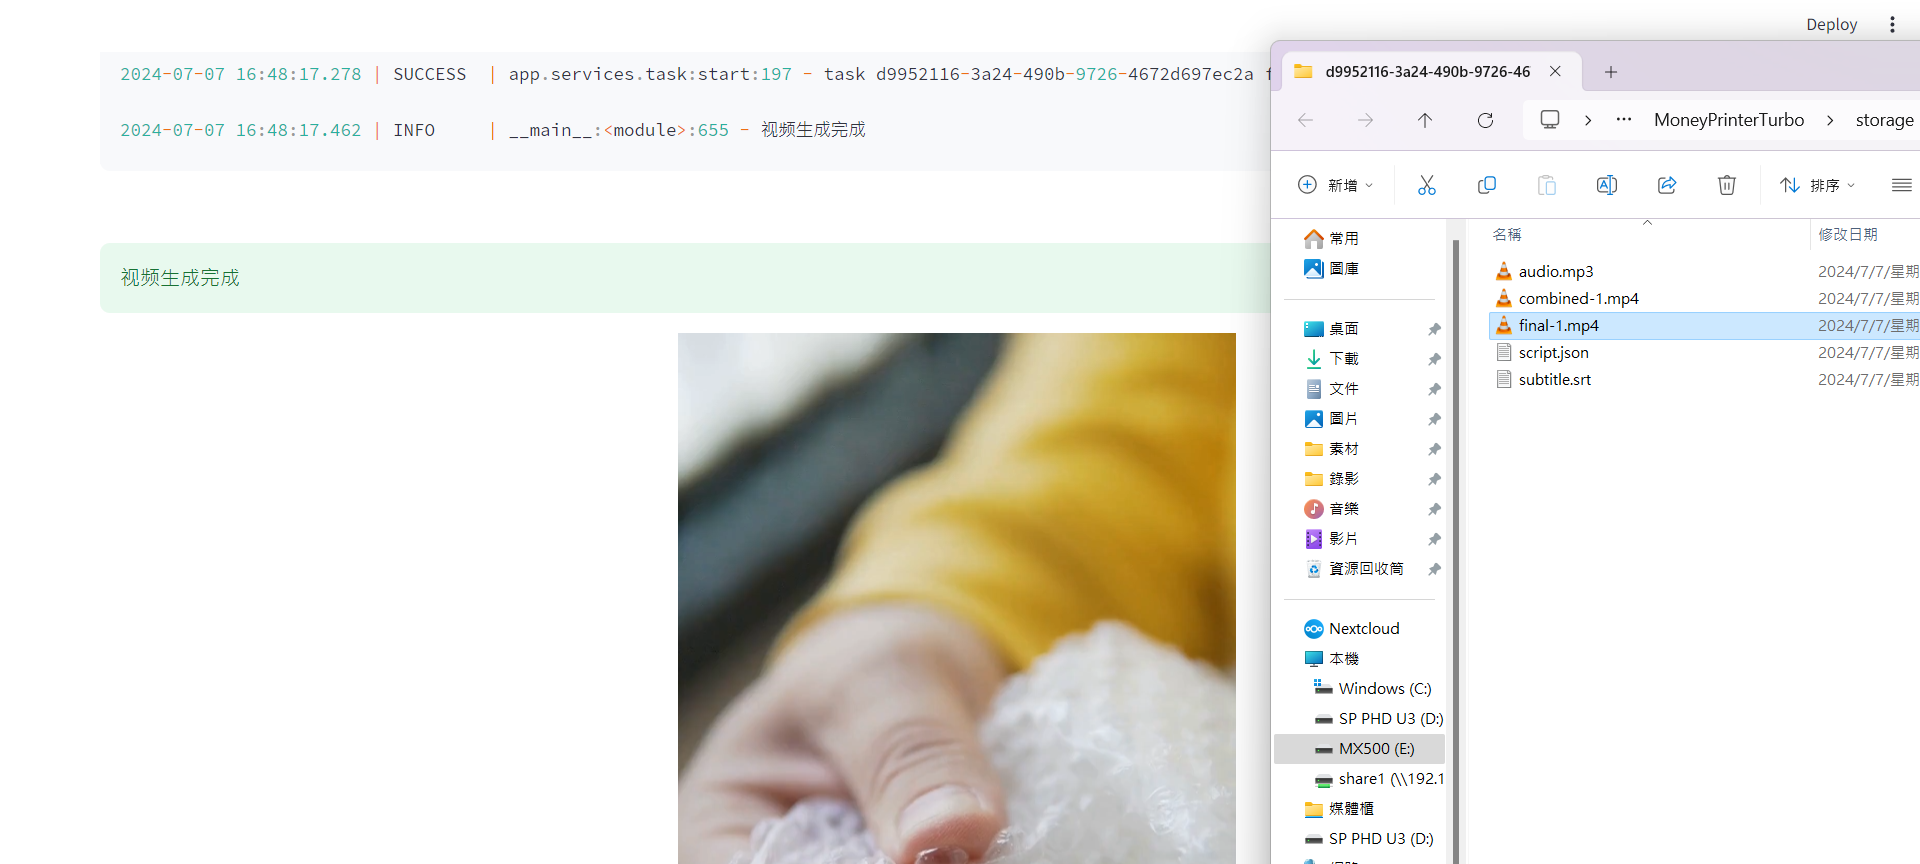Go forward in File Explorer
1920x864 pixels.
(1365, 120)
